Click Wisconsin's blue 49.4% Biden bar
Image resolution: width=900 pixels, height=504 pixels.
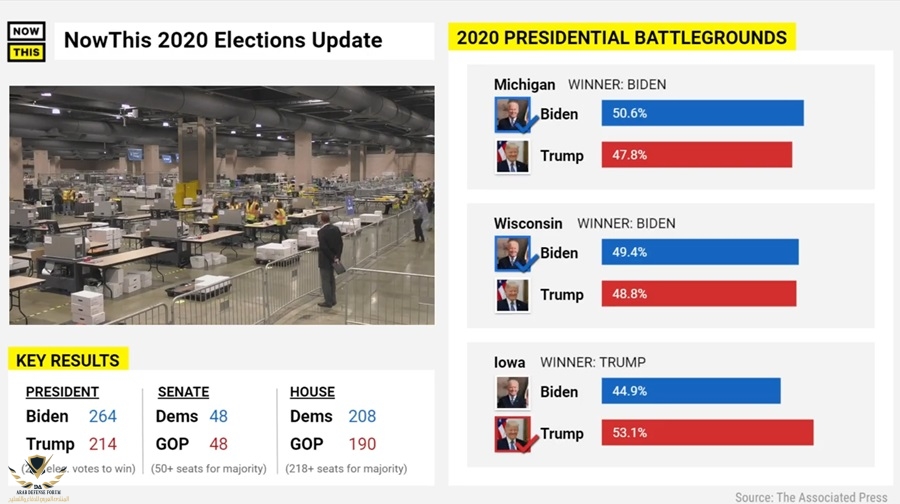(699, 252)
